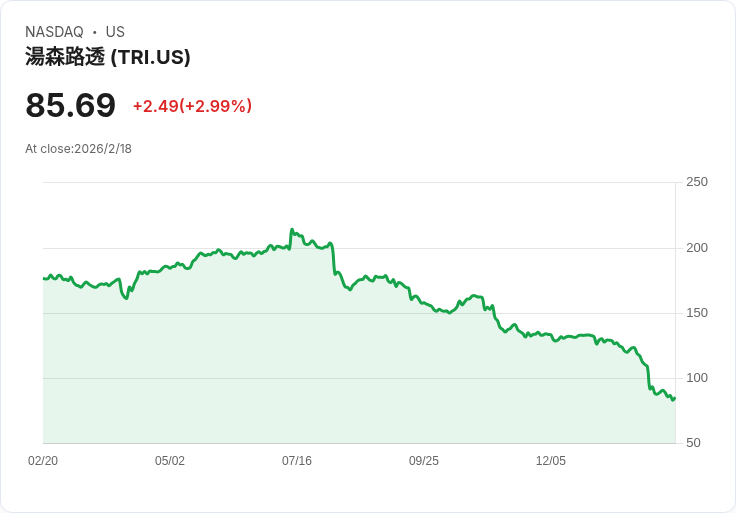The width and height of the screenshot is (736, 513).
Task: Click the 85.69 closing price
Action: click(71, 105)
